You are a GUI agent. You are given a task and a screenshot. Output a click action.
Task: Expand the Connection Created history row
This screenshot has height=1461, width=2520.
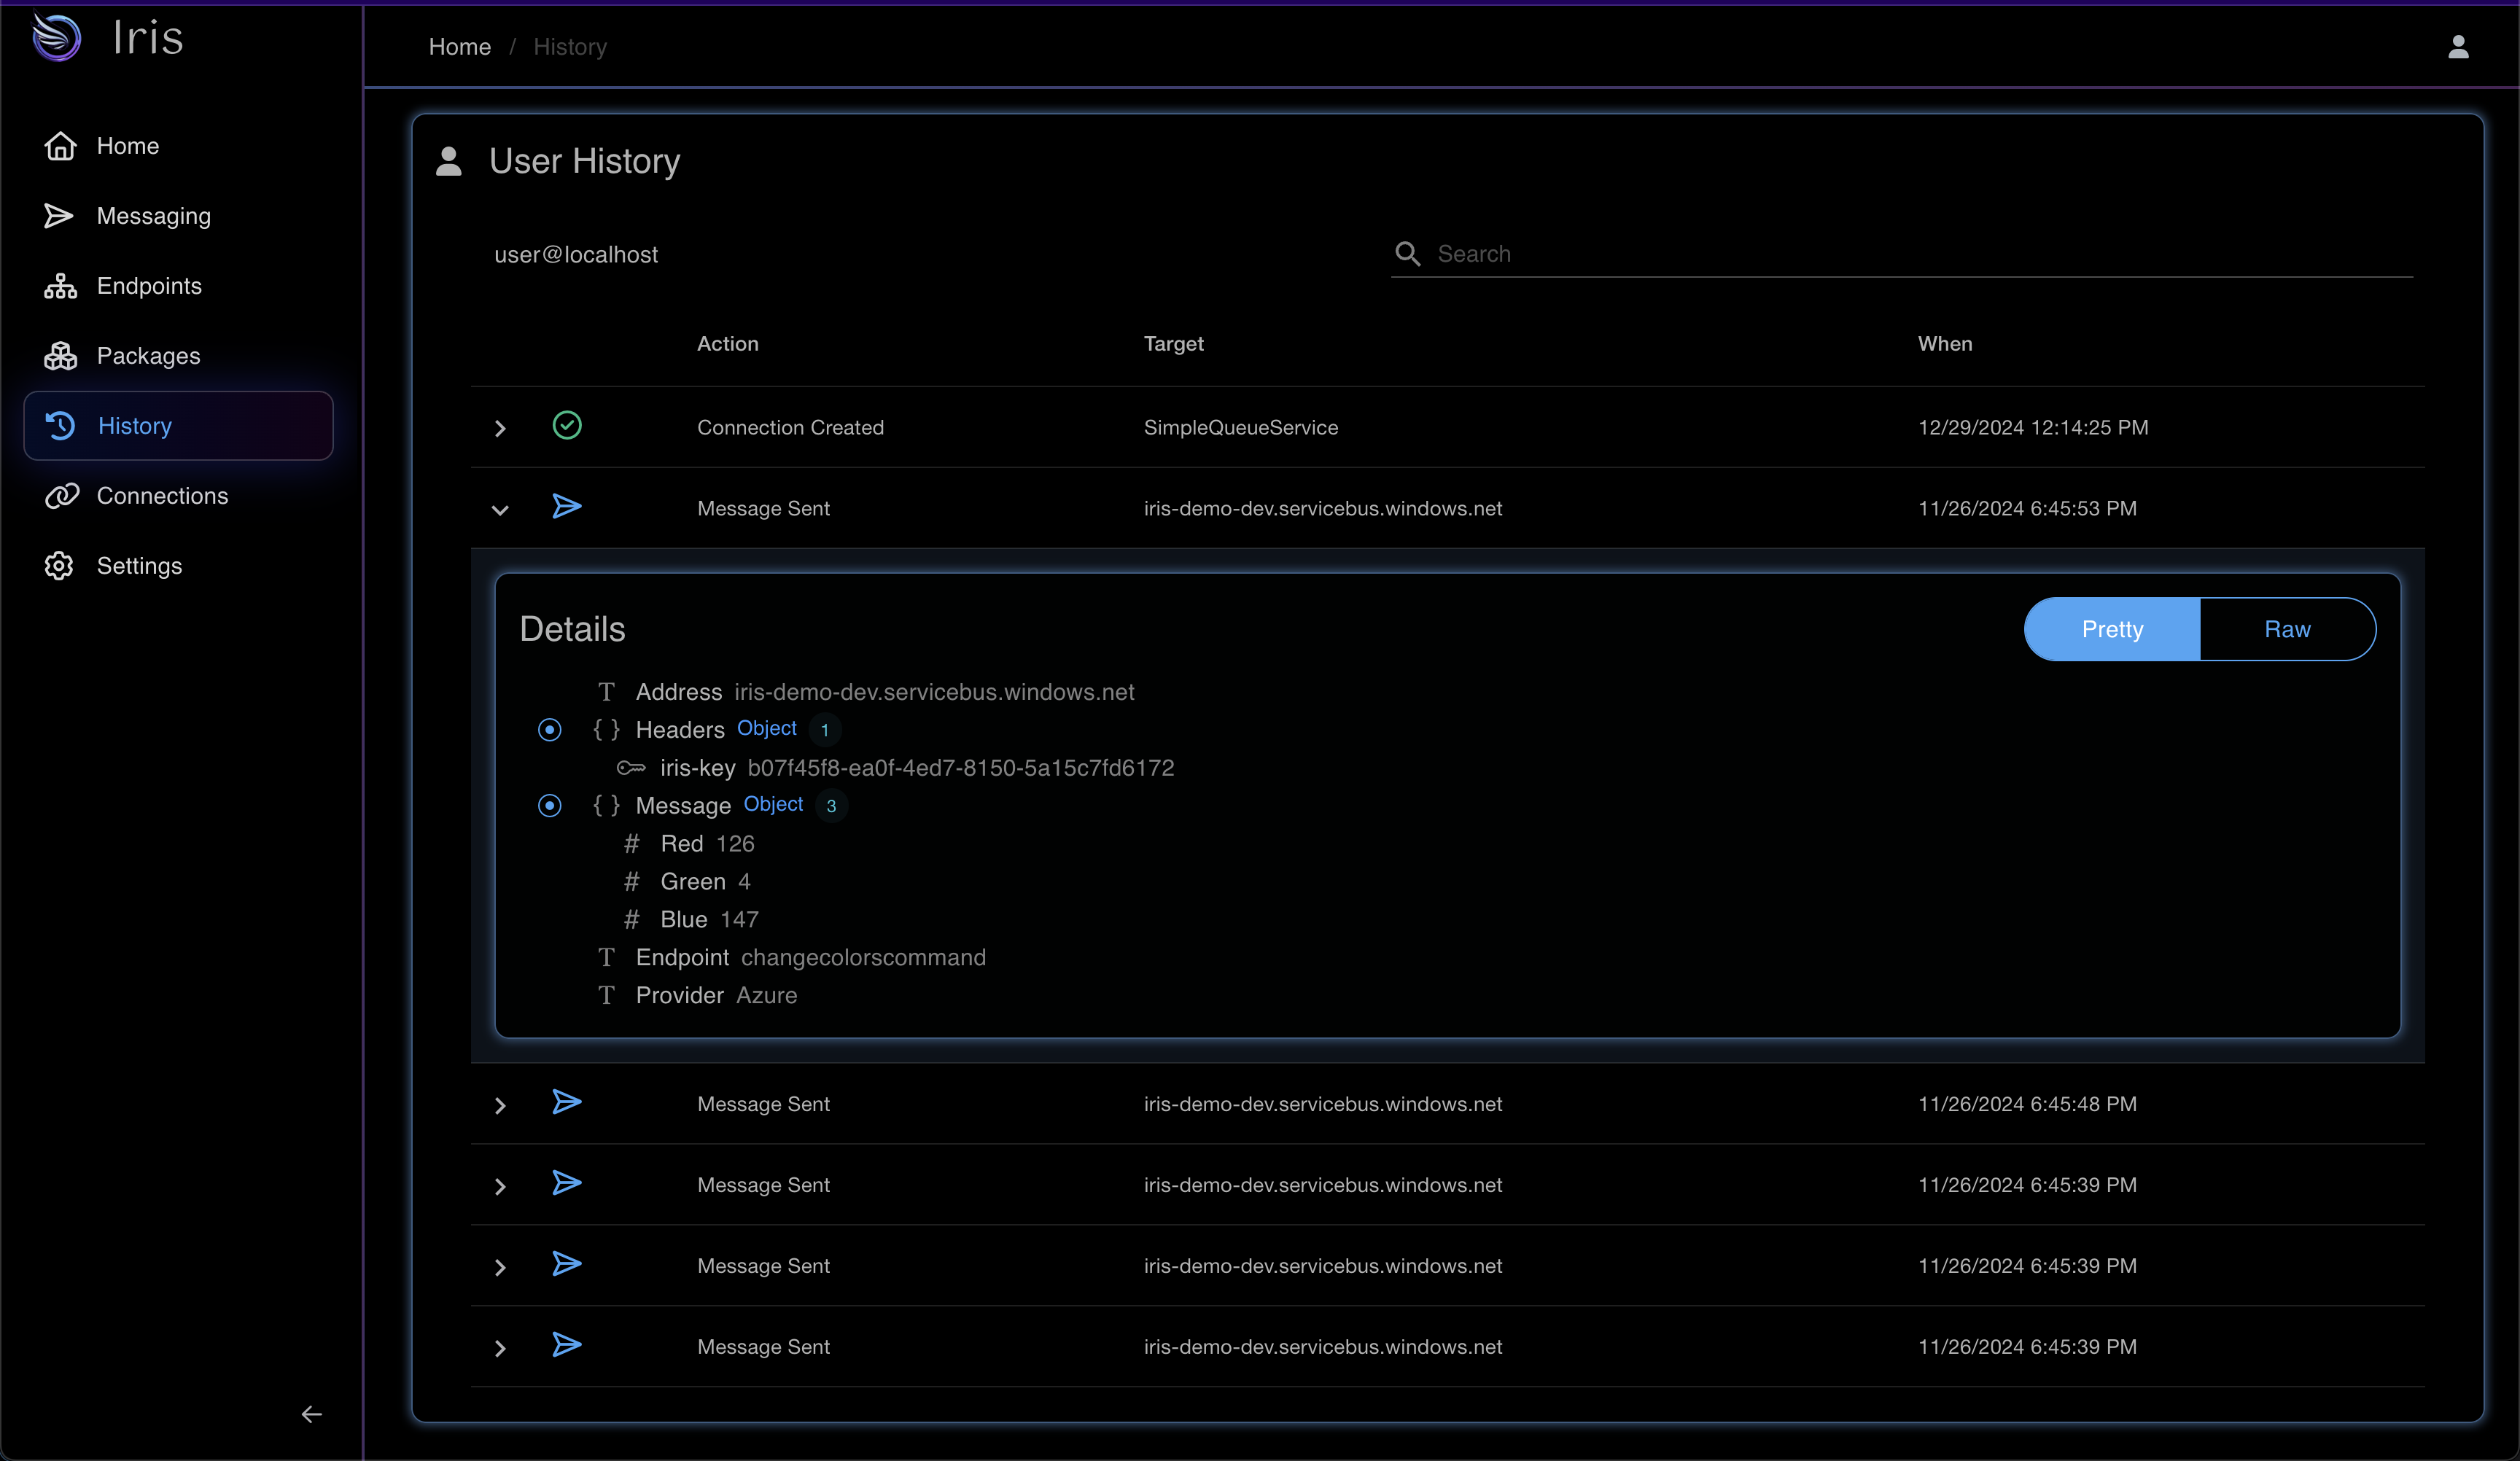[x=500, y=429]
